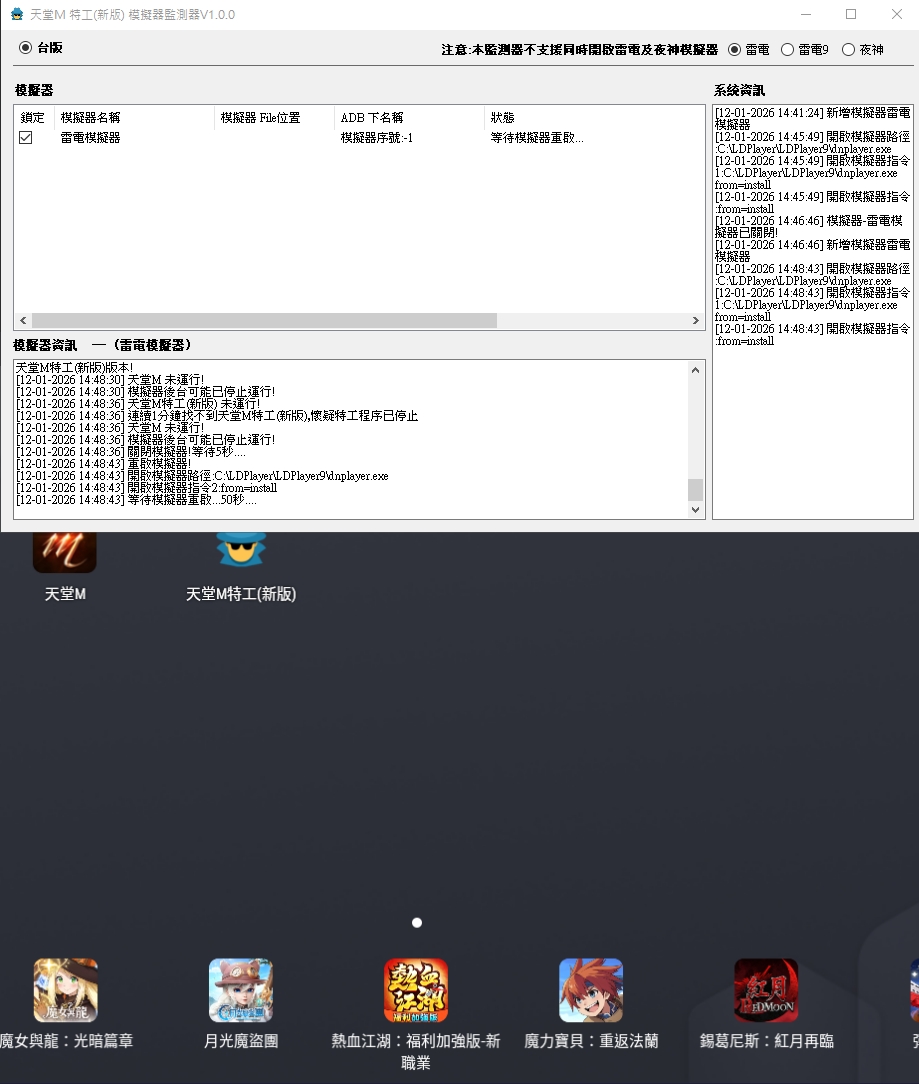Viewport: 919px width, 1084px height.
Task: Launch the 天堂M特工(新版) app icon
Action: [x=241, y=552]
